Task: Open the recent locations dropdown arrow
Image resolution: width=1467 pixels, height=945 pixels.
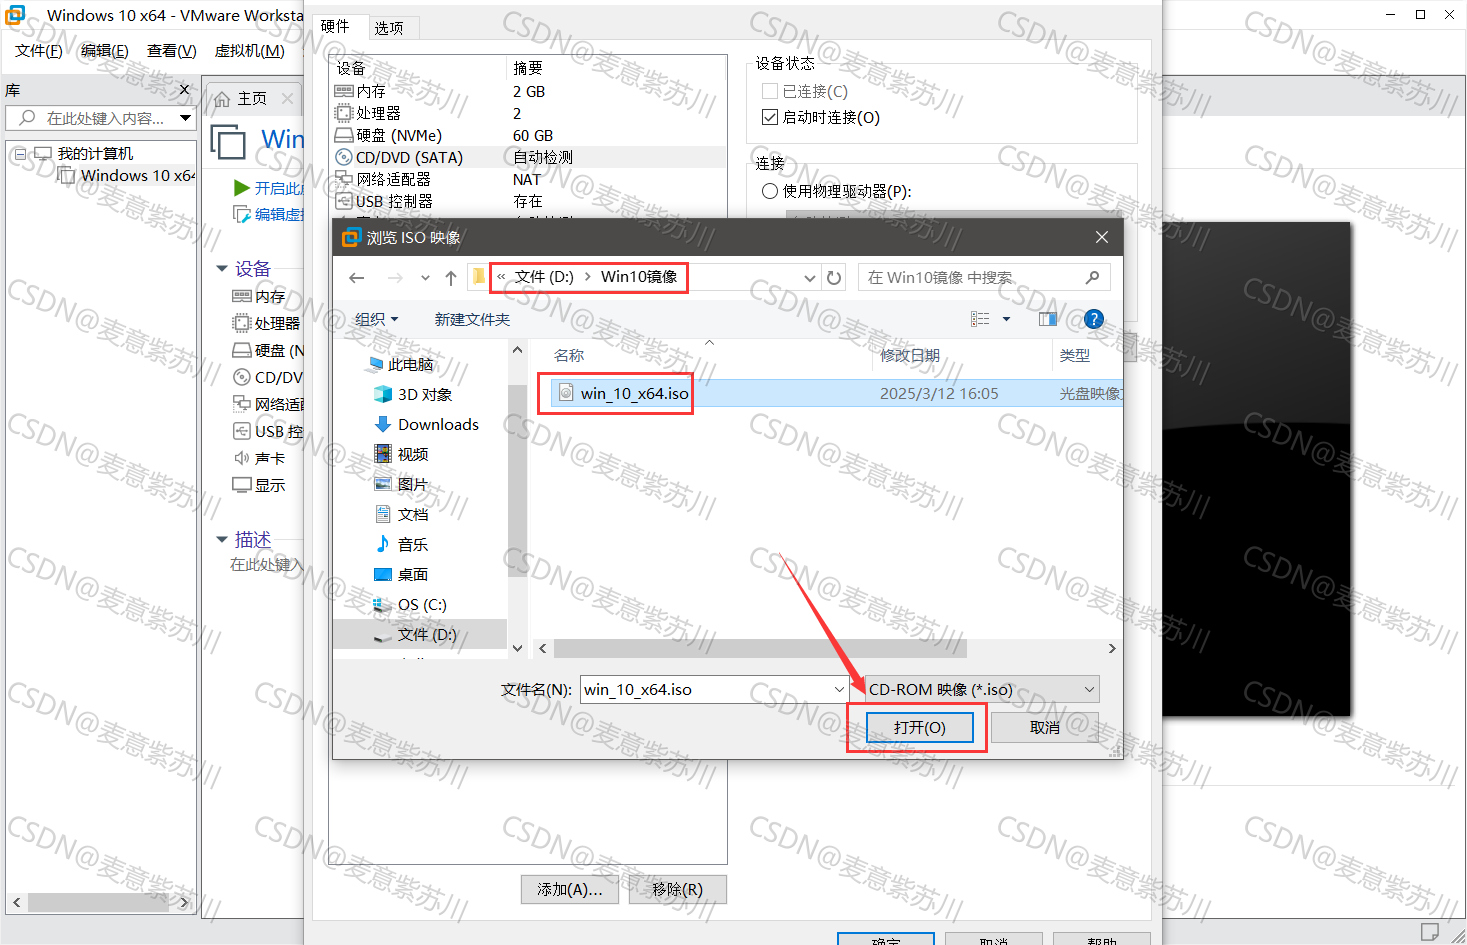Action: point(425,278)
